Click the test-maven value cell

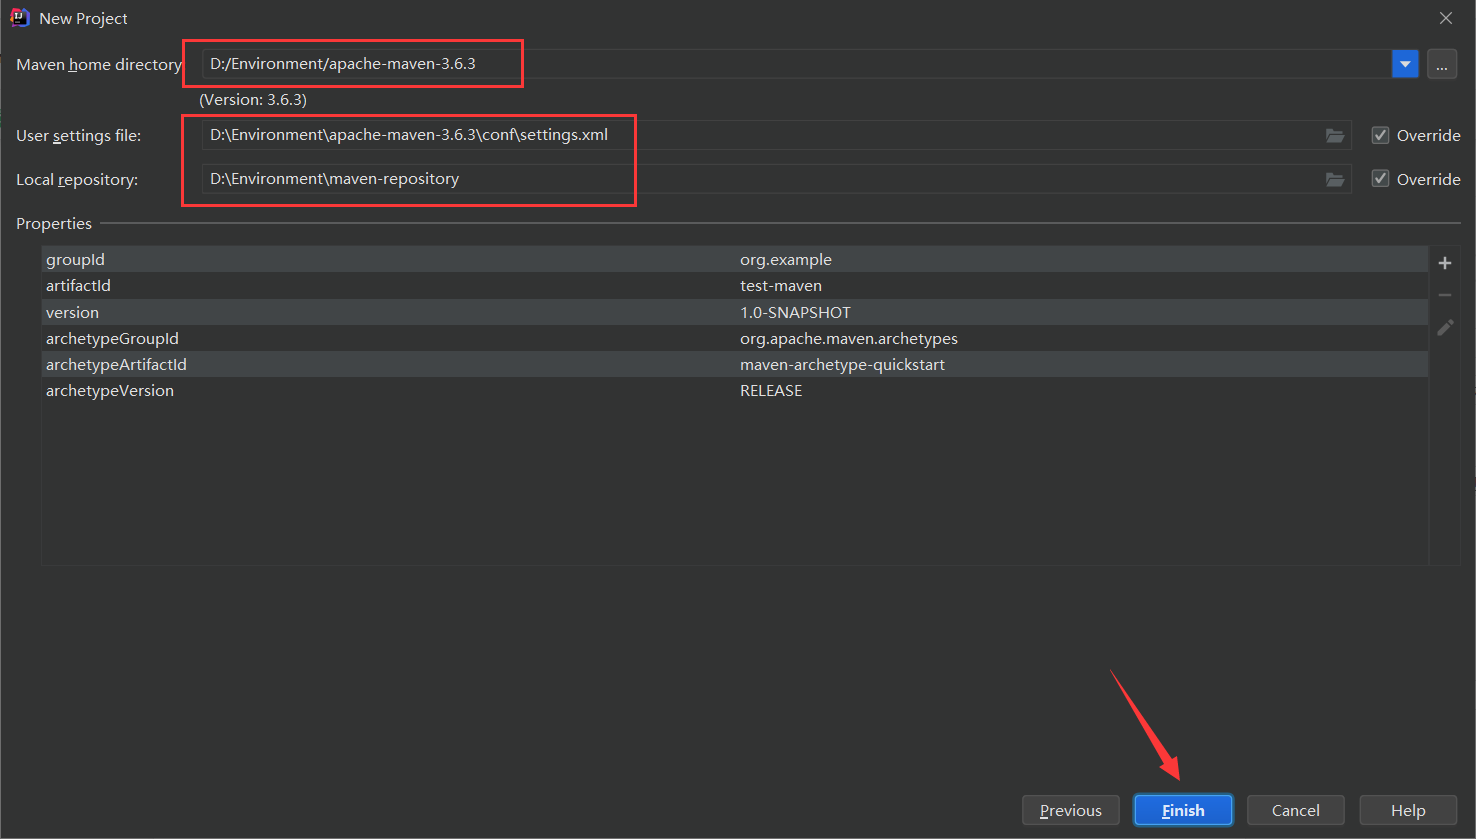pyautogui.click(x=781, y=285)
